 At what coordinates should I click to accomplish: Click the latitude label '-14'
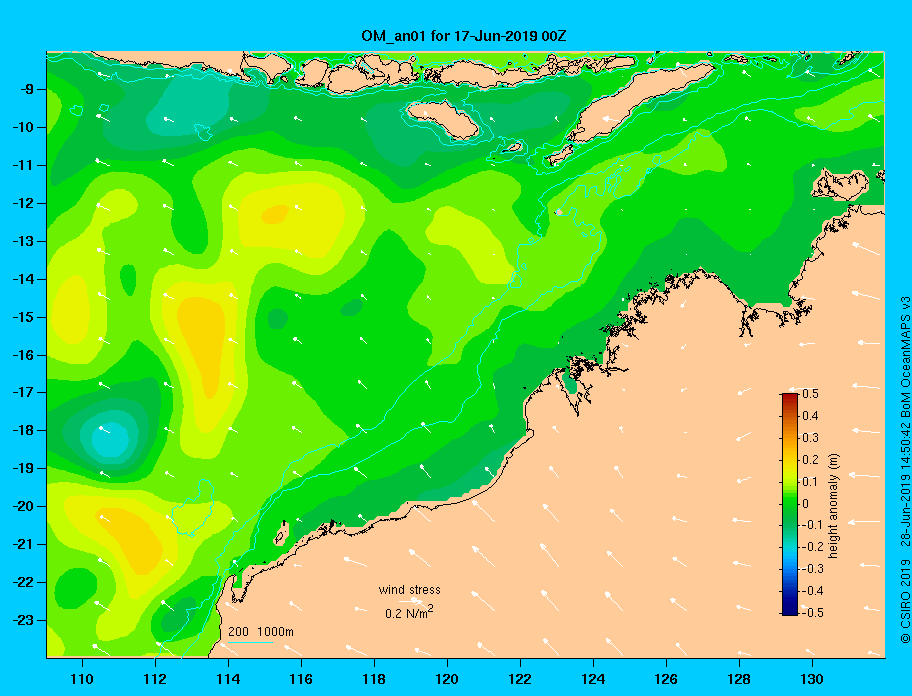(x=22, y=279)
